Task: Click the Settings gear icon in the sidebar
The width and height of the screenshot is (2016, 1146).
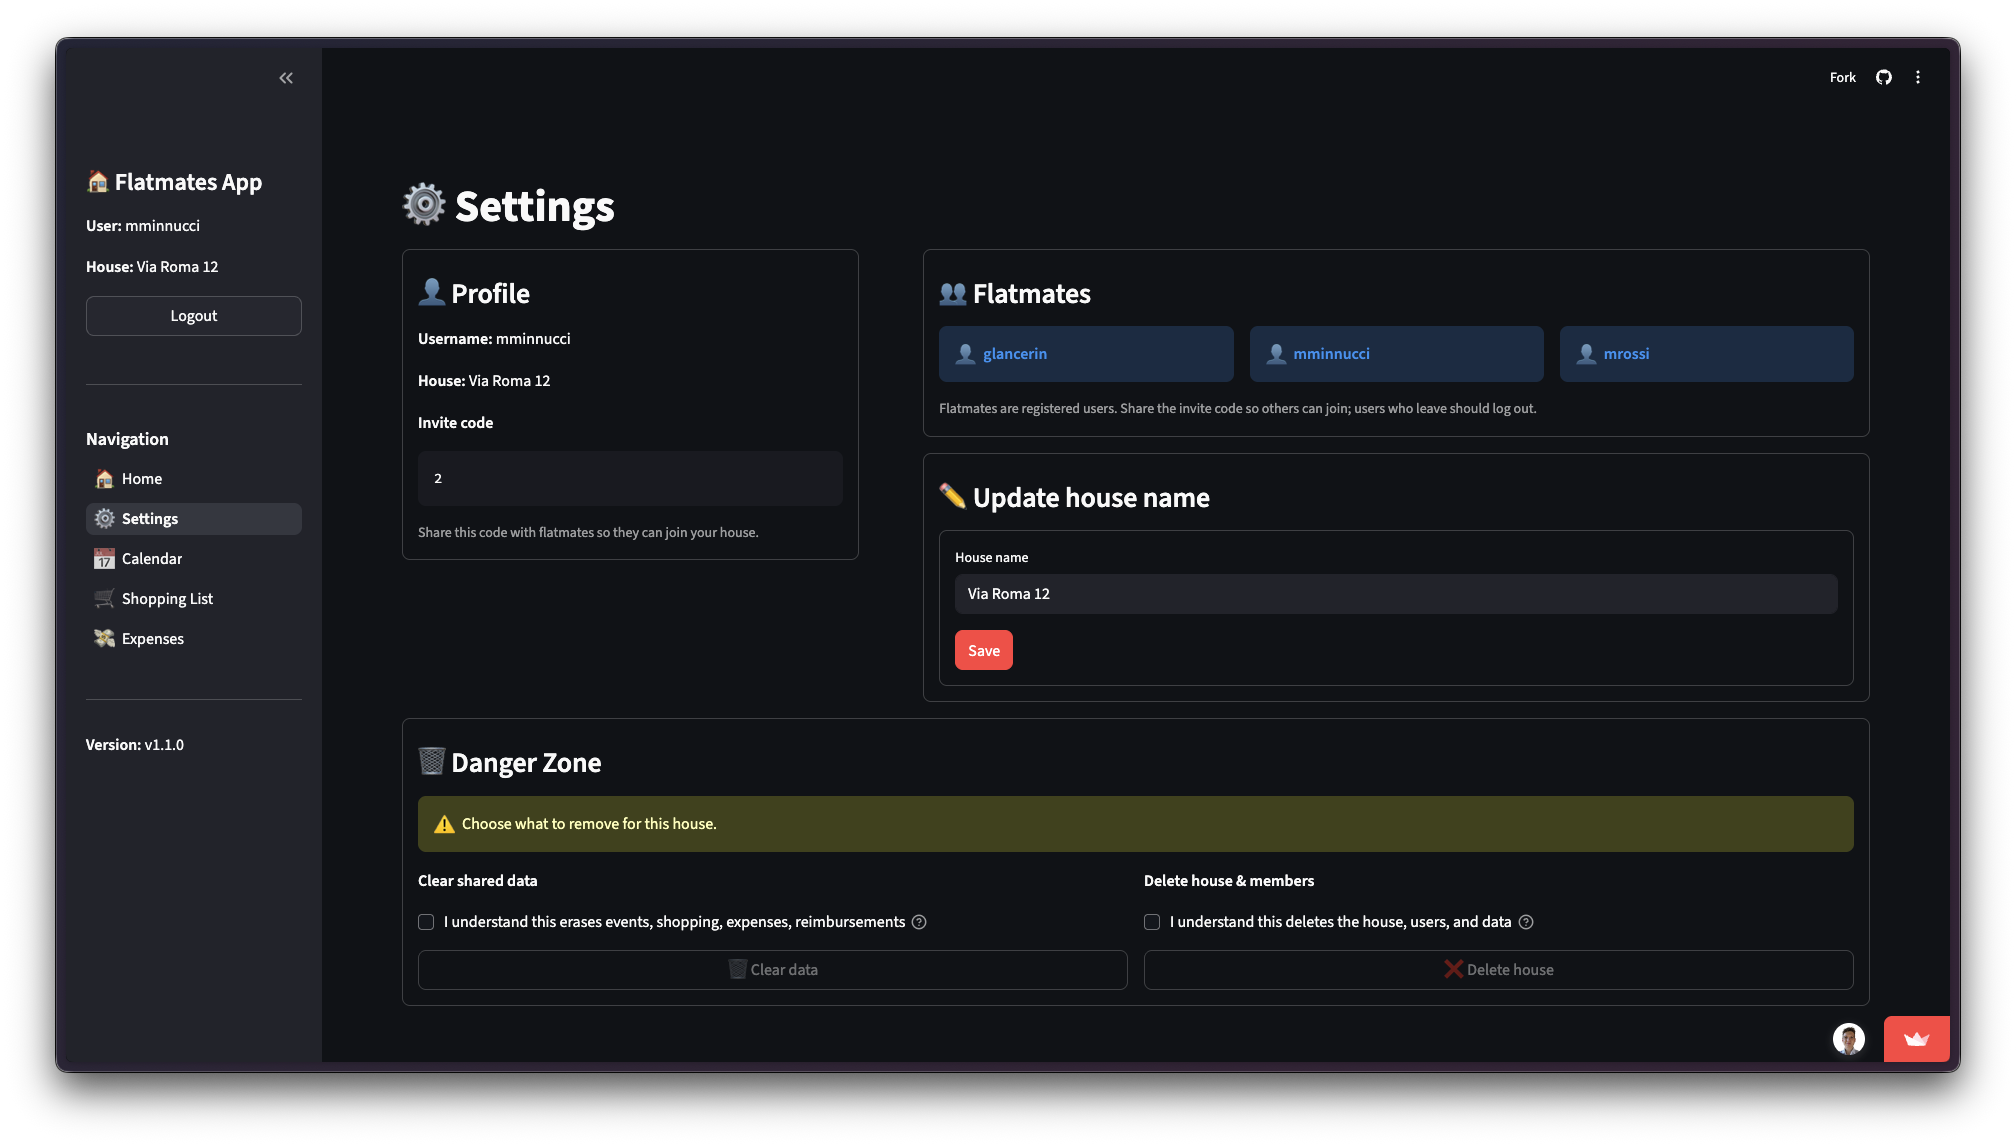Action: 104,518
